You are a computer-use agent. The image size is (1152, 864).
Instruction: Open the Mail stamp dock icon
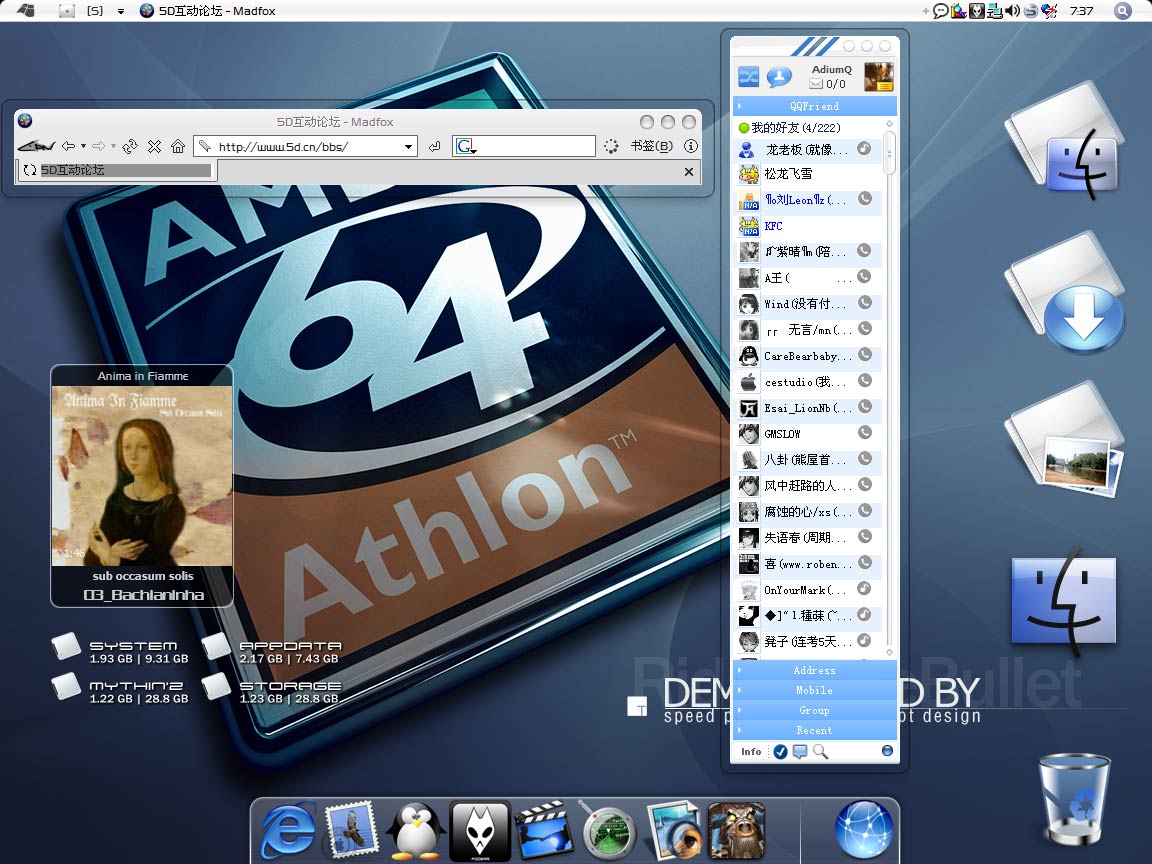352,830
